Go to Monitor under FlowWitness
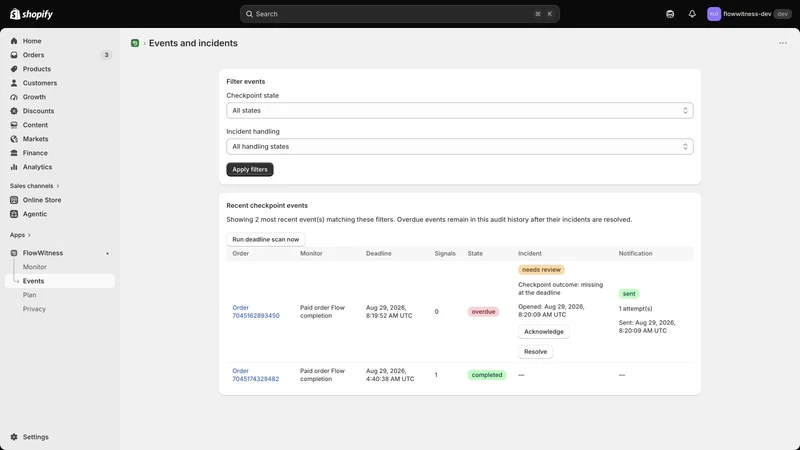 [x=35, y=267]
